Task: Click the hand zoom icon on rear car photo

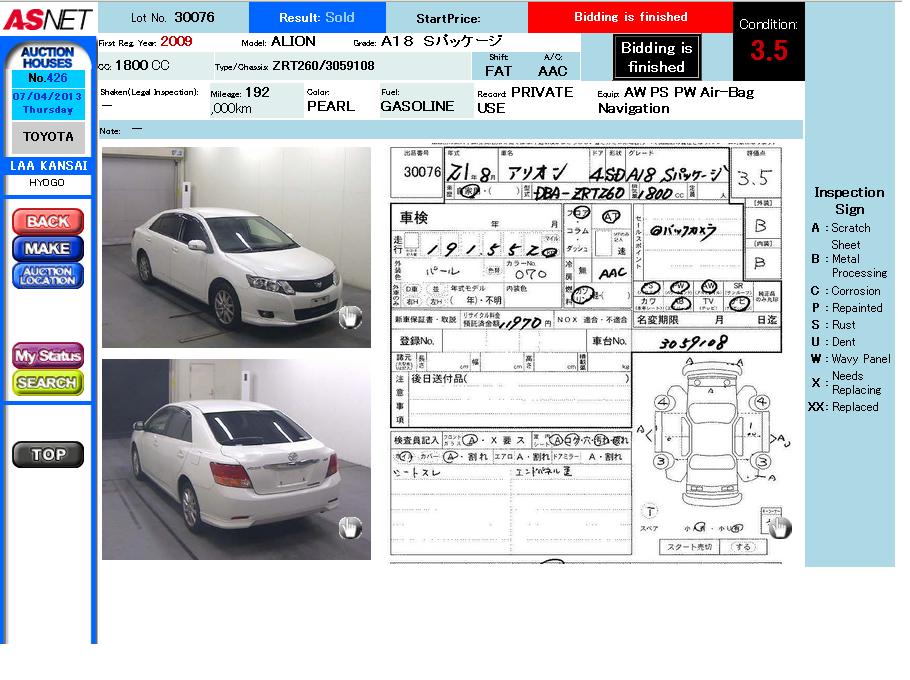Action: [x=350, y=528]
